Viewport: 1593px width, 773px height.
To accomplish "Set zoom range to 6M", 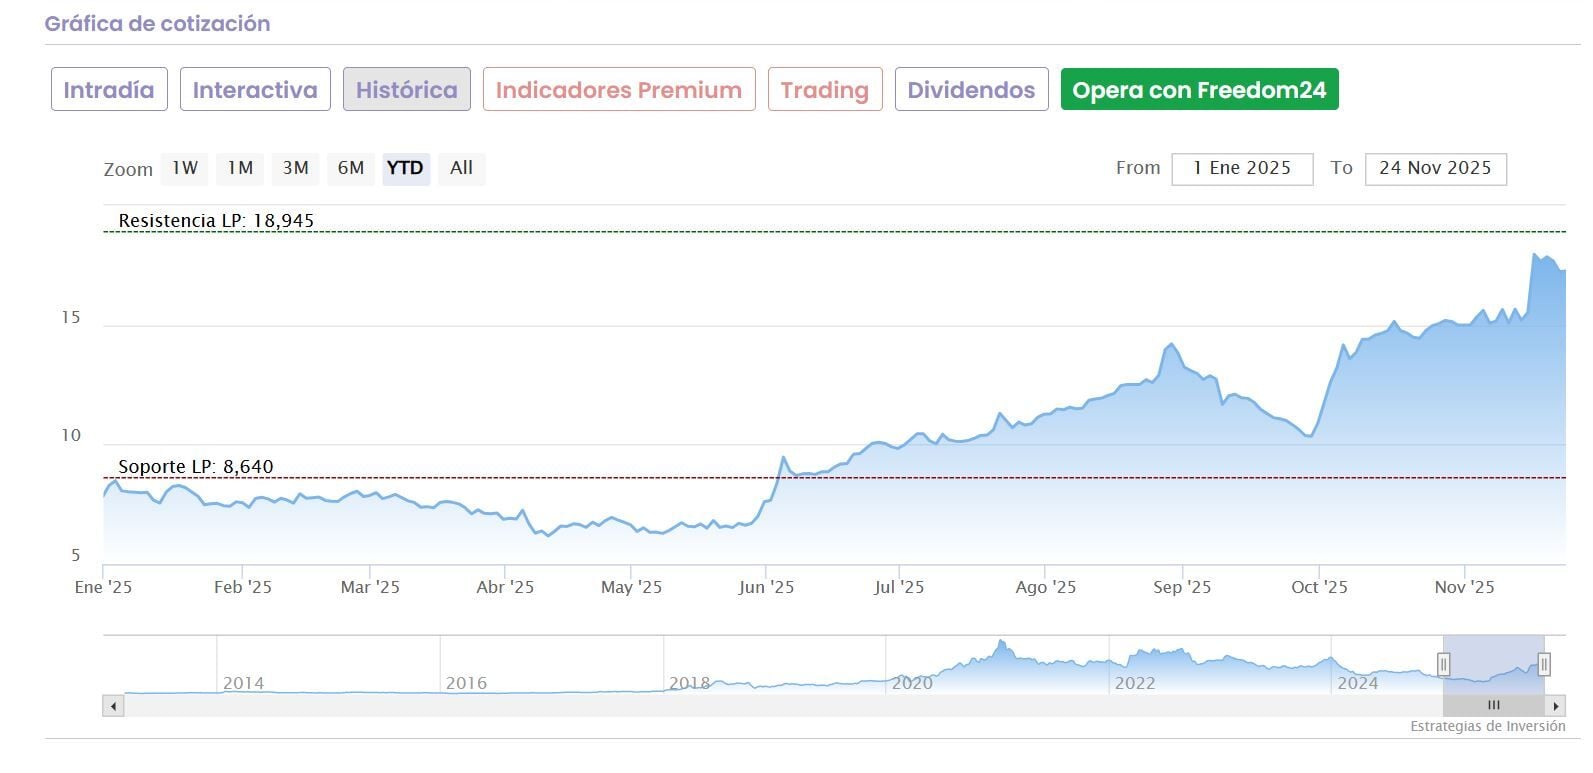I will click(x=350, y=168).
